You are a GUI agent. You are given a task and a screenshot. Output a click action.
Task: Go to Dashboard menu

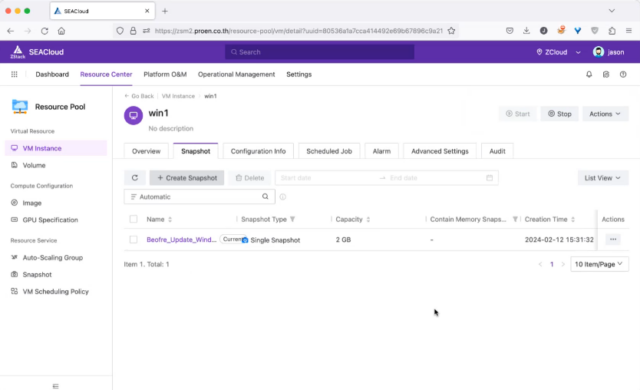(x=52, y=74)
